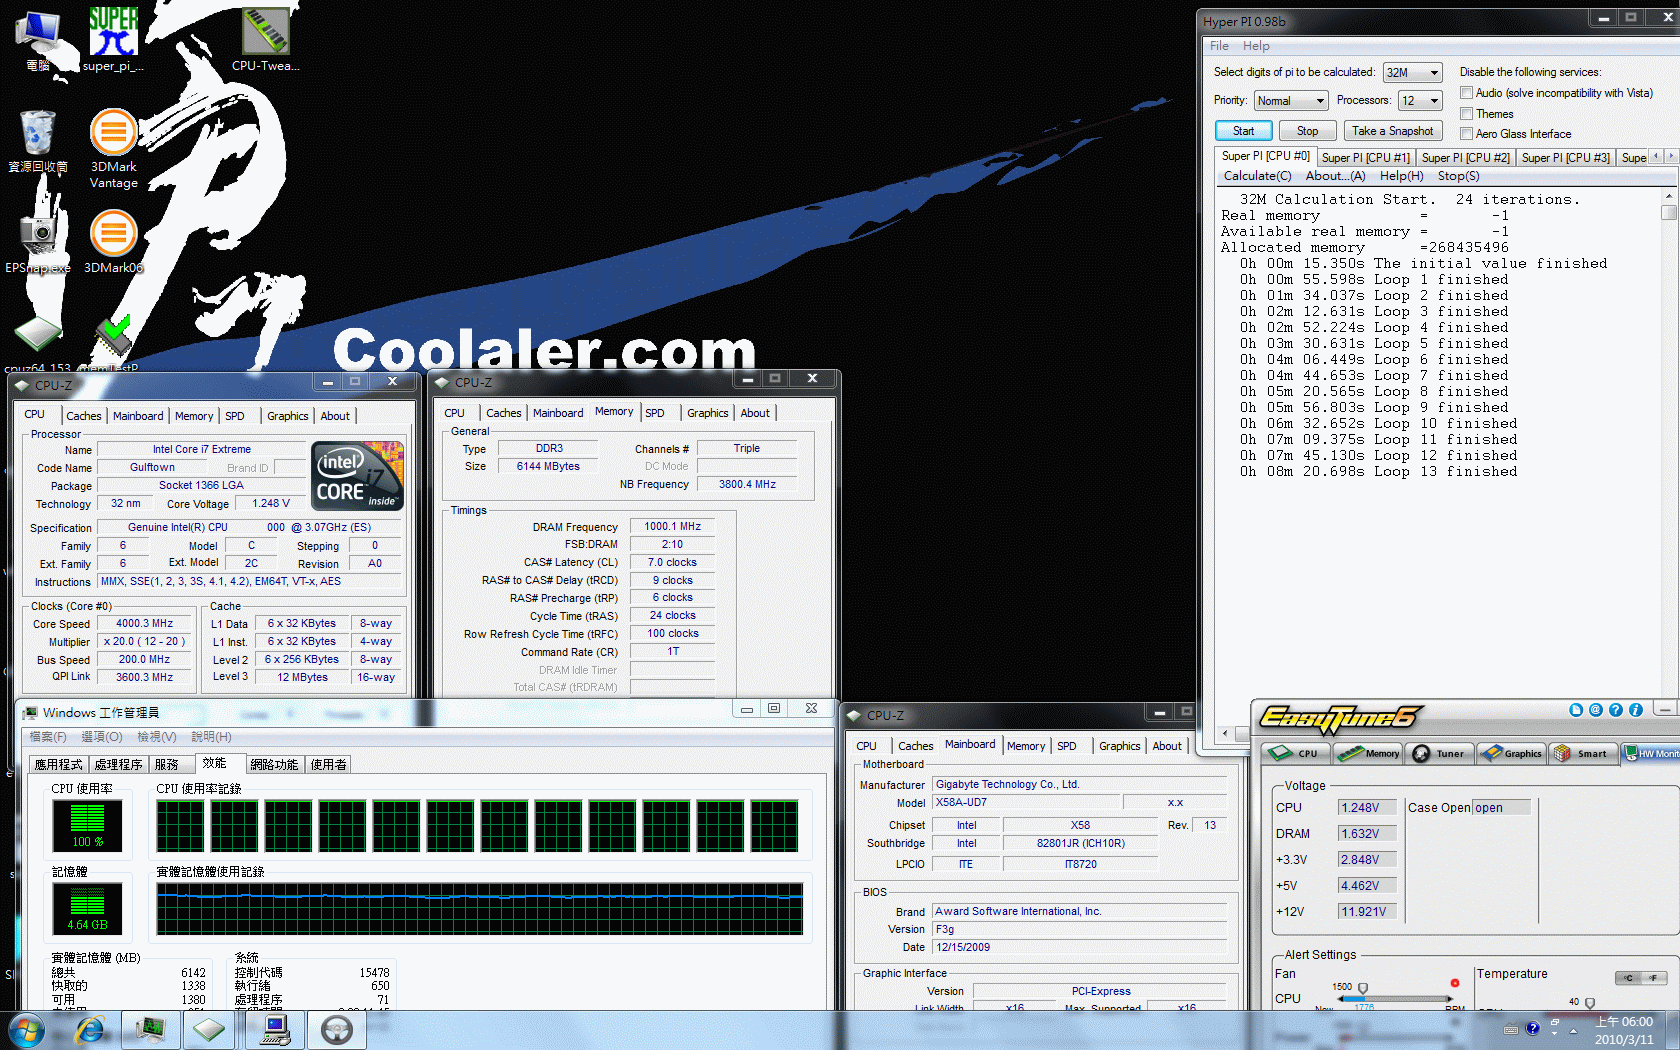Select Task Manager processes (處理程序) tab
Screen dimensions: 1680x1050
pyautogui.click(x=118, y=765)
